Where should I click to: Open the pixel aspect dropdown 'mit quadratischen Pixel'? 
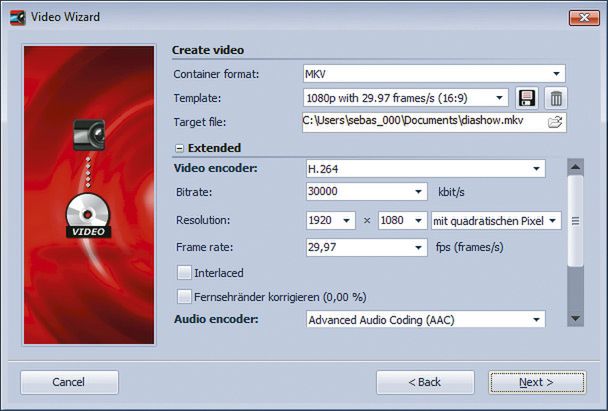pos(496,221)
